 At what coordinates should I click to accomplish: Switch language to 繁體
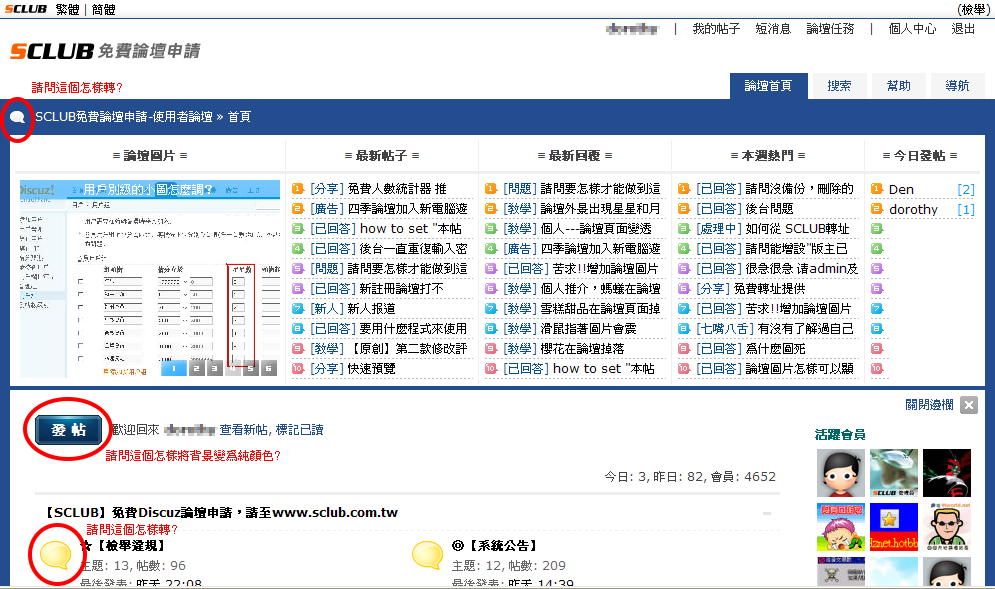point(67,10)
